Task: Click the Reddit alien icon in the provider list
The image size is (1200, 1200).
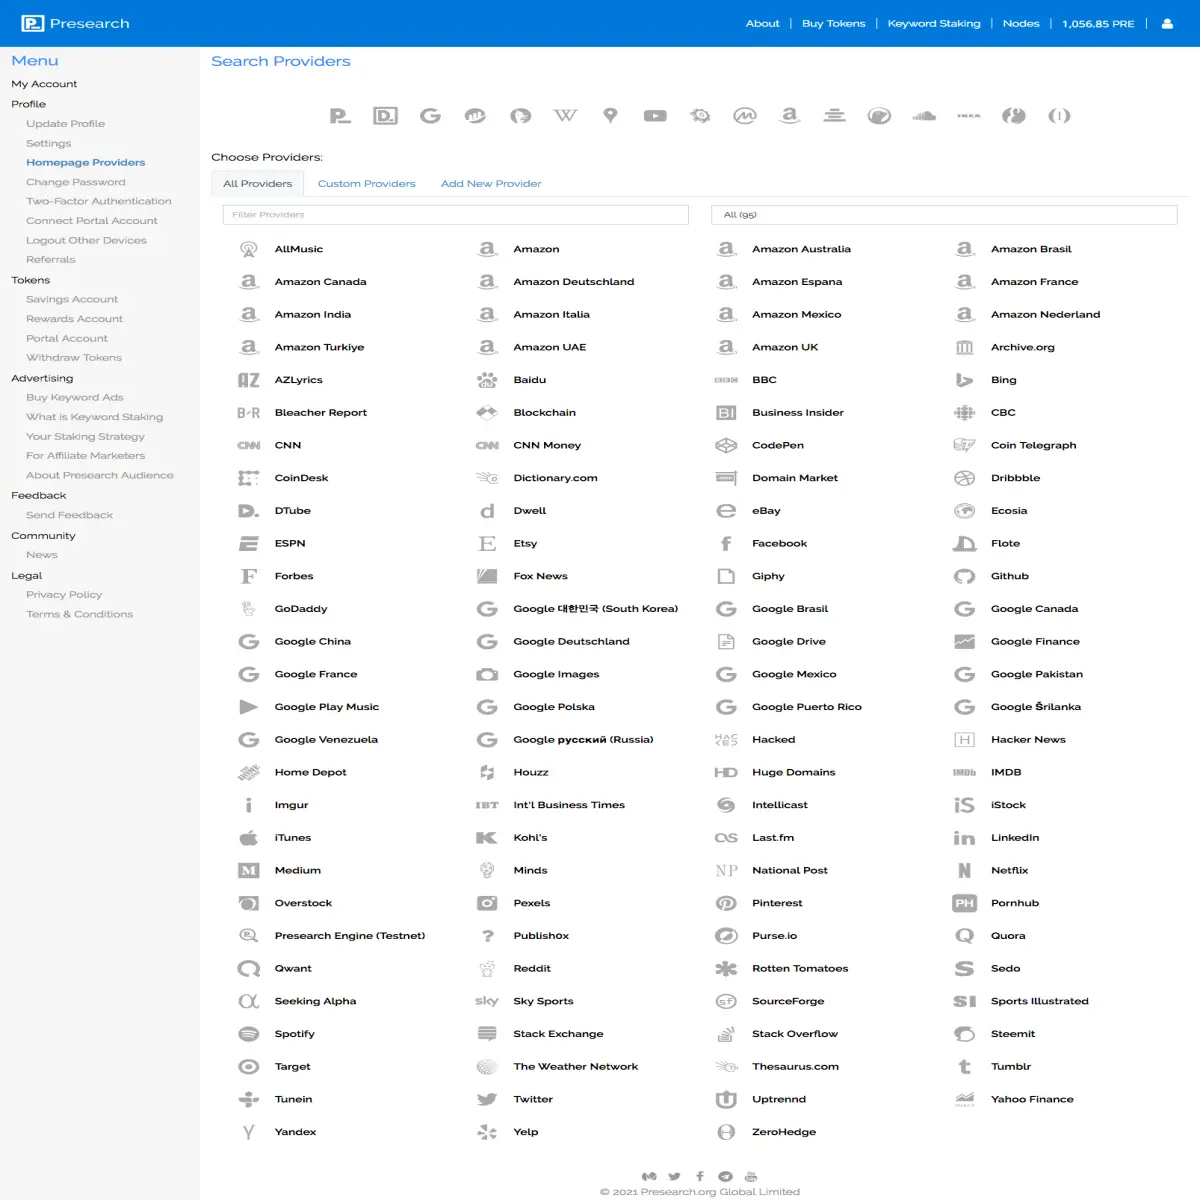Action: pyautogui.click(x=487, y=968)
